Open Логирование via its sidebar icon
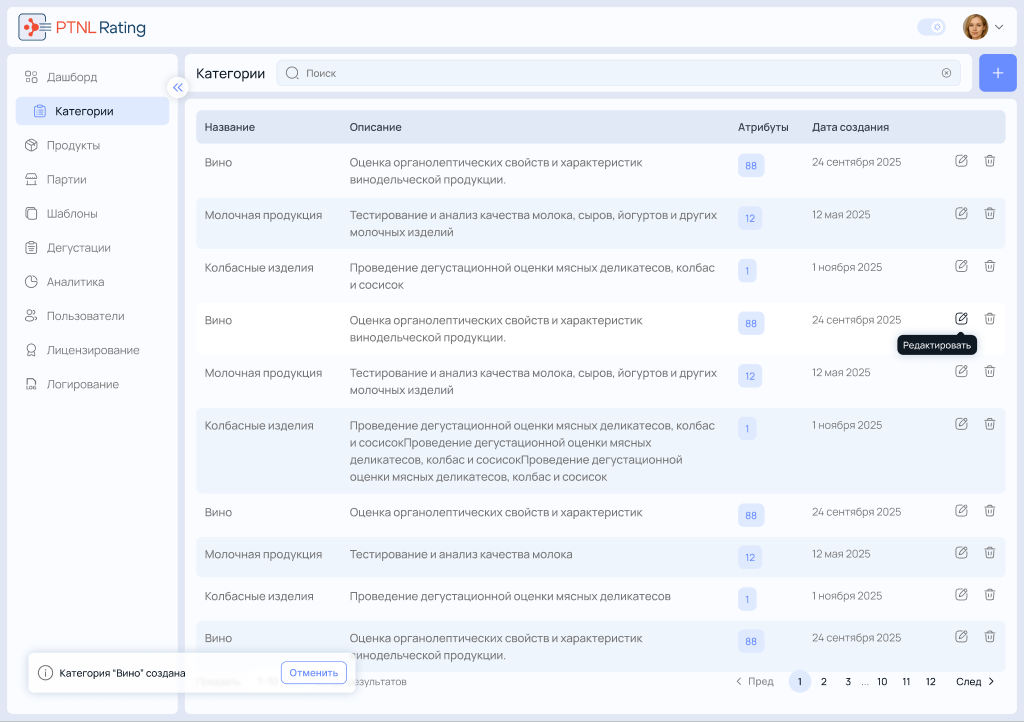This screenshot has height=722, width=1024. point(31,384)
